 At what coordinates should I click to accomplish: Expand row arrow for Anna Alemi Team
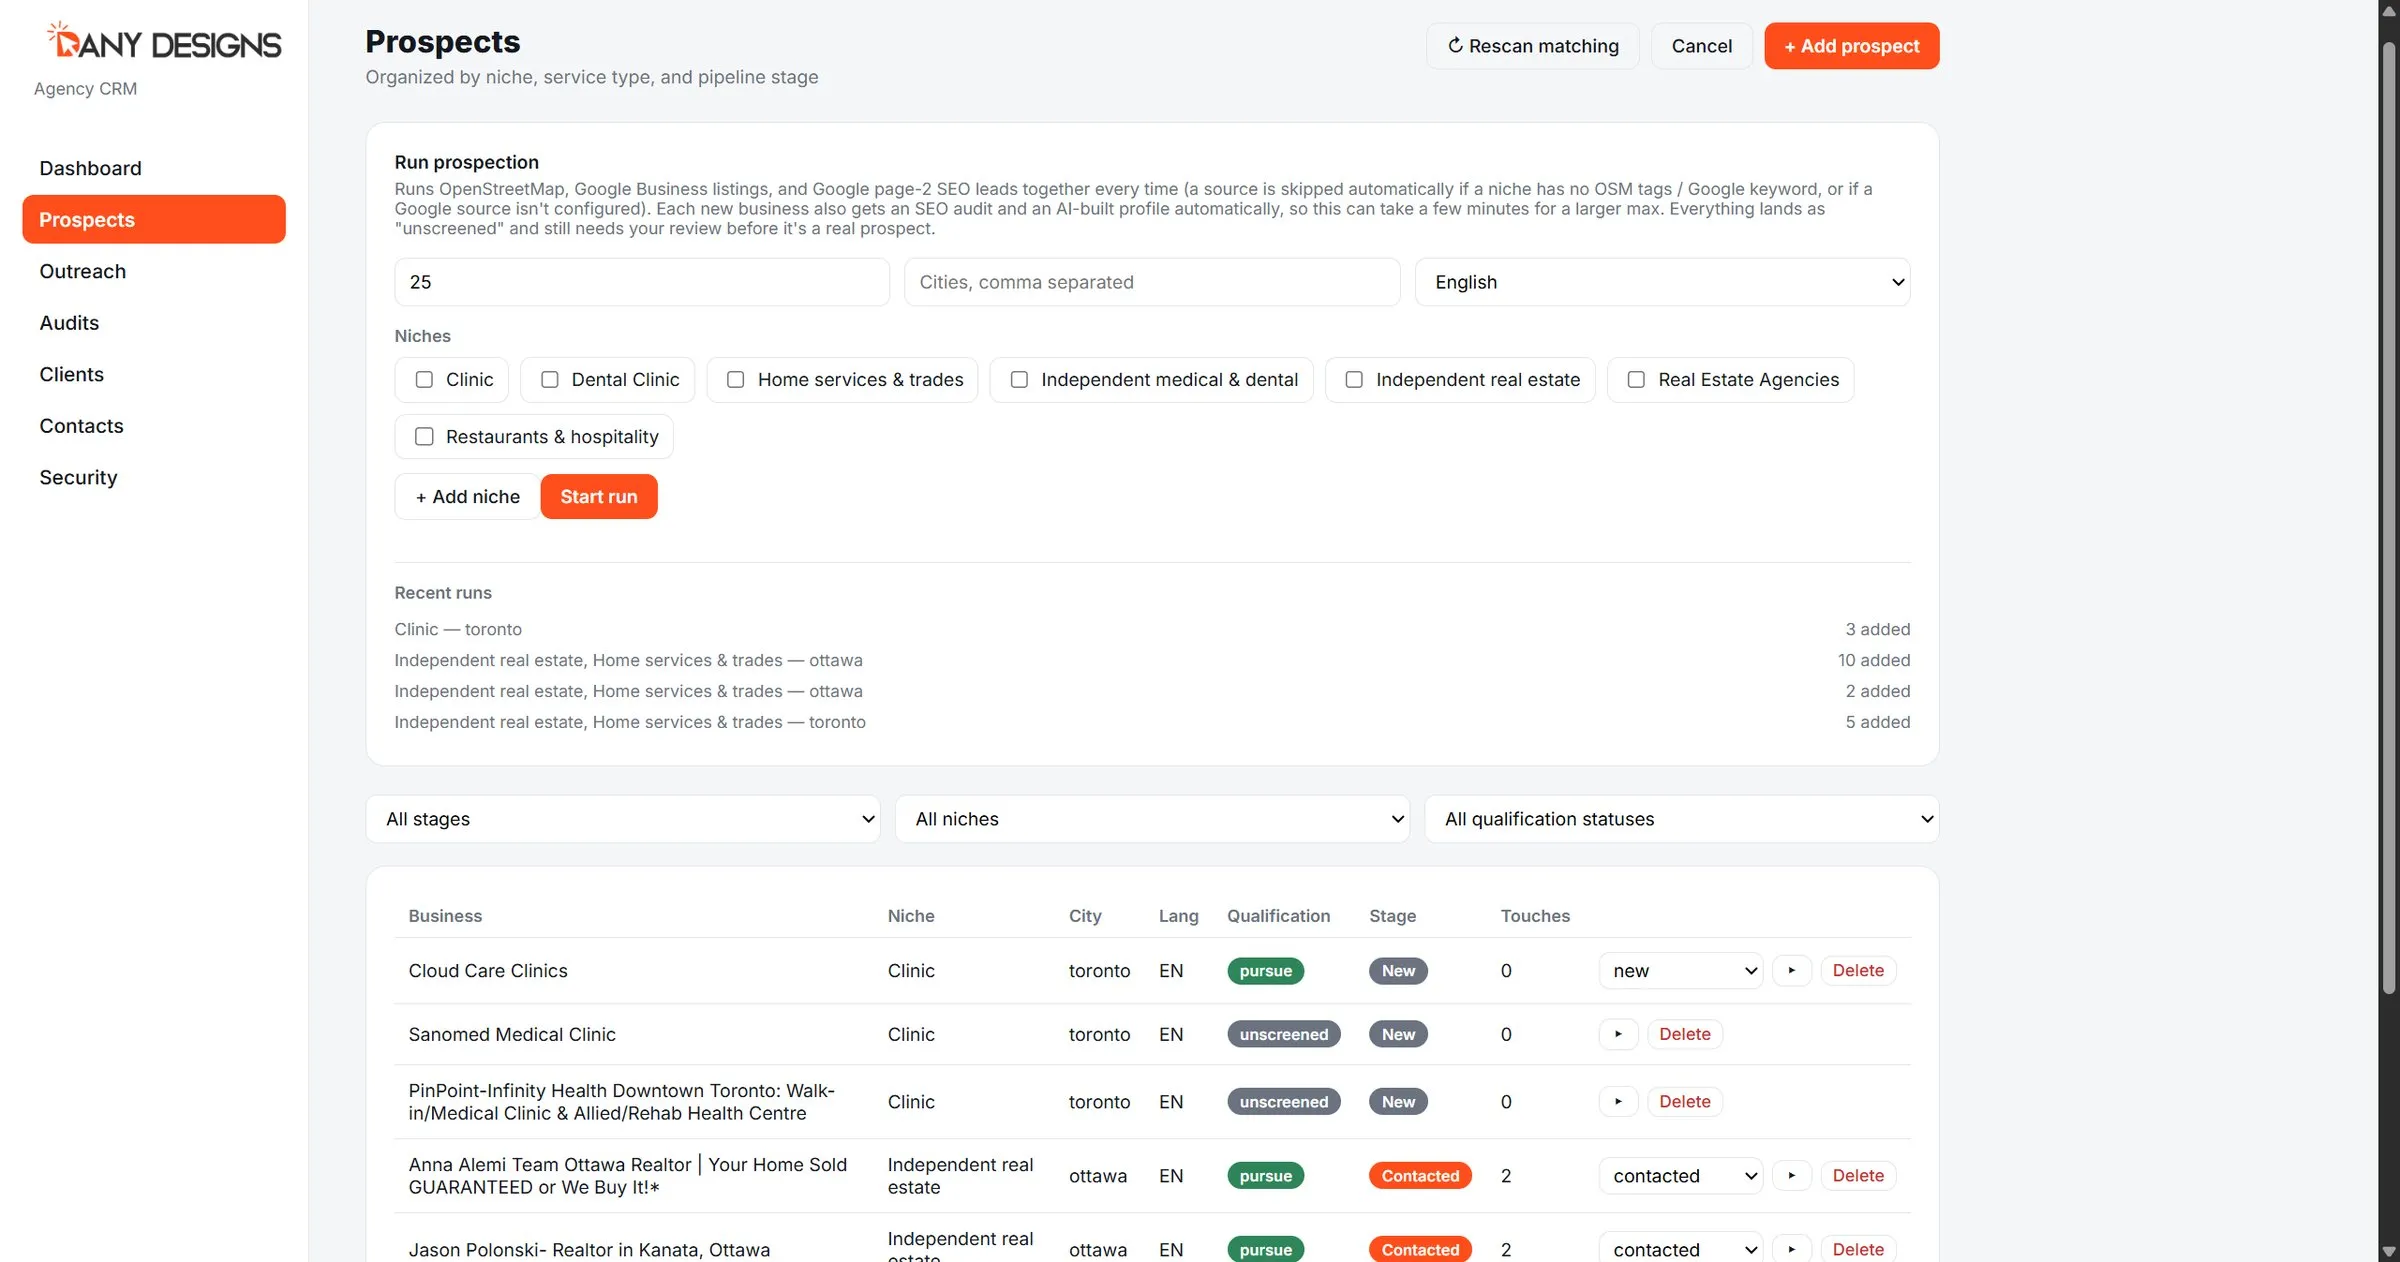[x=1791, y=1175]
